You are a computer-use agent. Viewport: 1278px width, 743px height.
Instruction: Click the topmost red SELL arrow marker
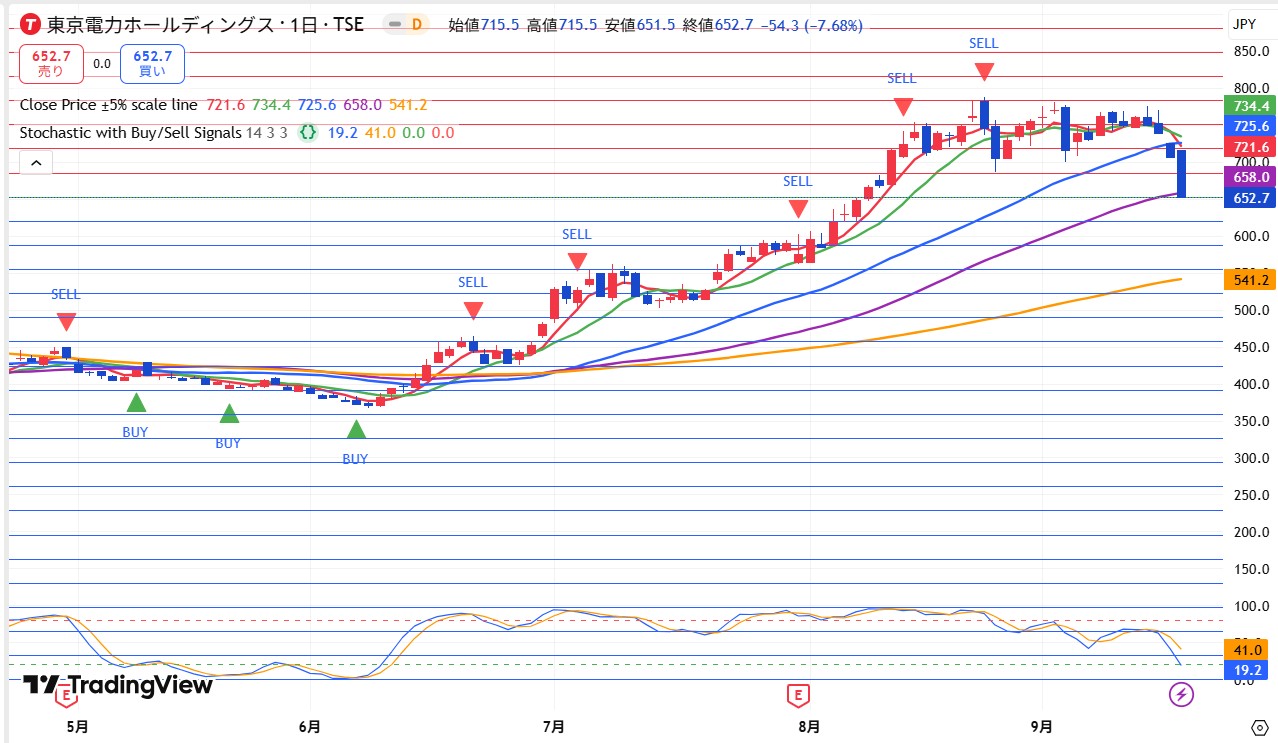point(984,71)
